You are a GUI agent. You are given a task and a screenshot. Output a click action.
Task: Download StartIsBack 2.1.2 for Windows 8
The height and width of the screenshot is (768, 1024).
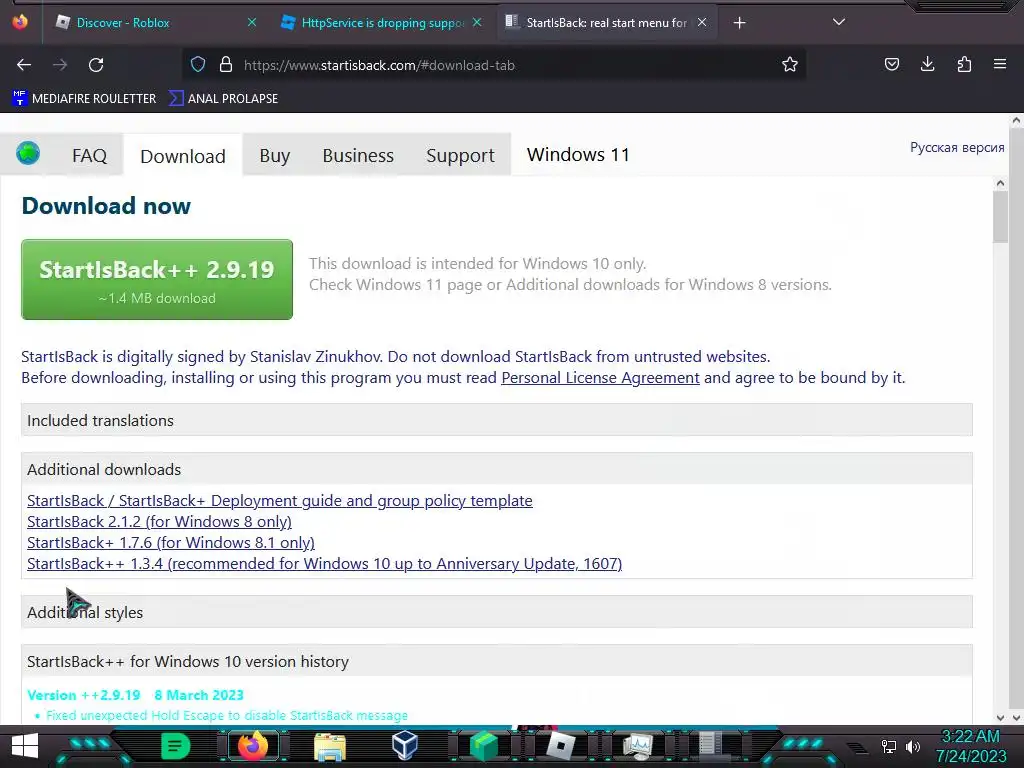(x=159, y=522)
